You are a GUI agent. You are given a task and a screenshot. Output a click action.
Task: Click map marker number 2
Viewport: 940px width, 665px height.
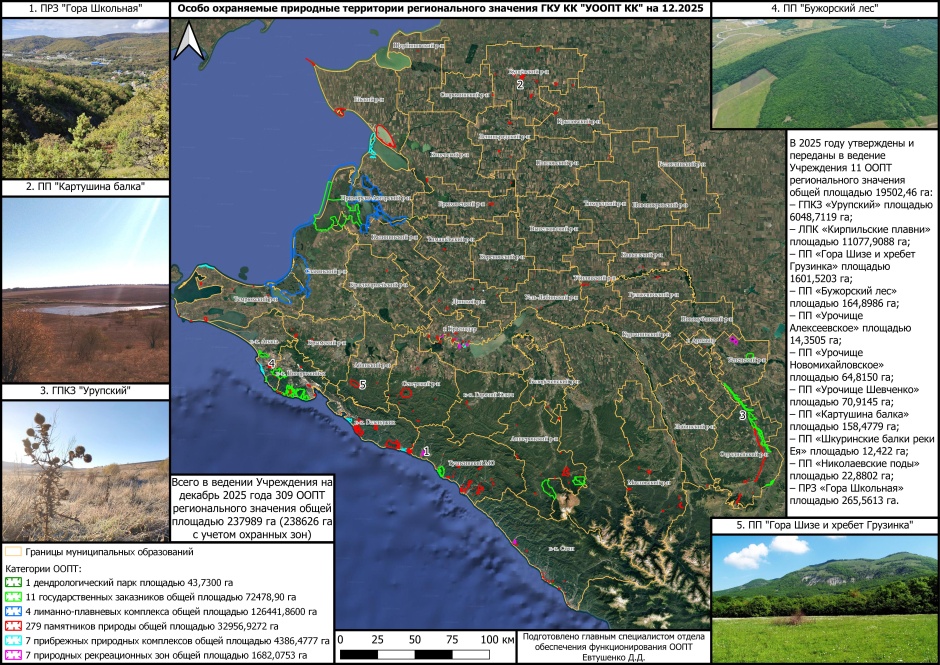coord(520,85)
